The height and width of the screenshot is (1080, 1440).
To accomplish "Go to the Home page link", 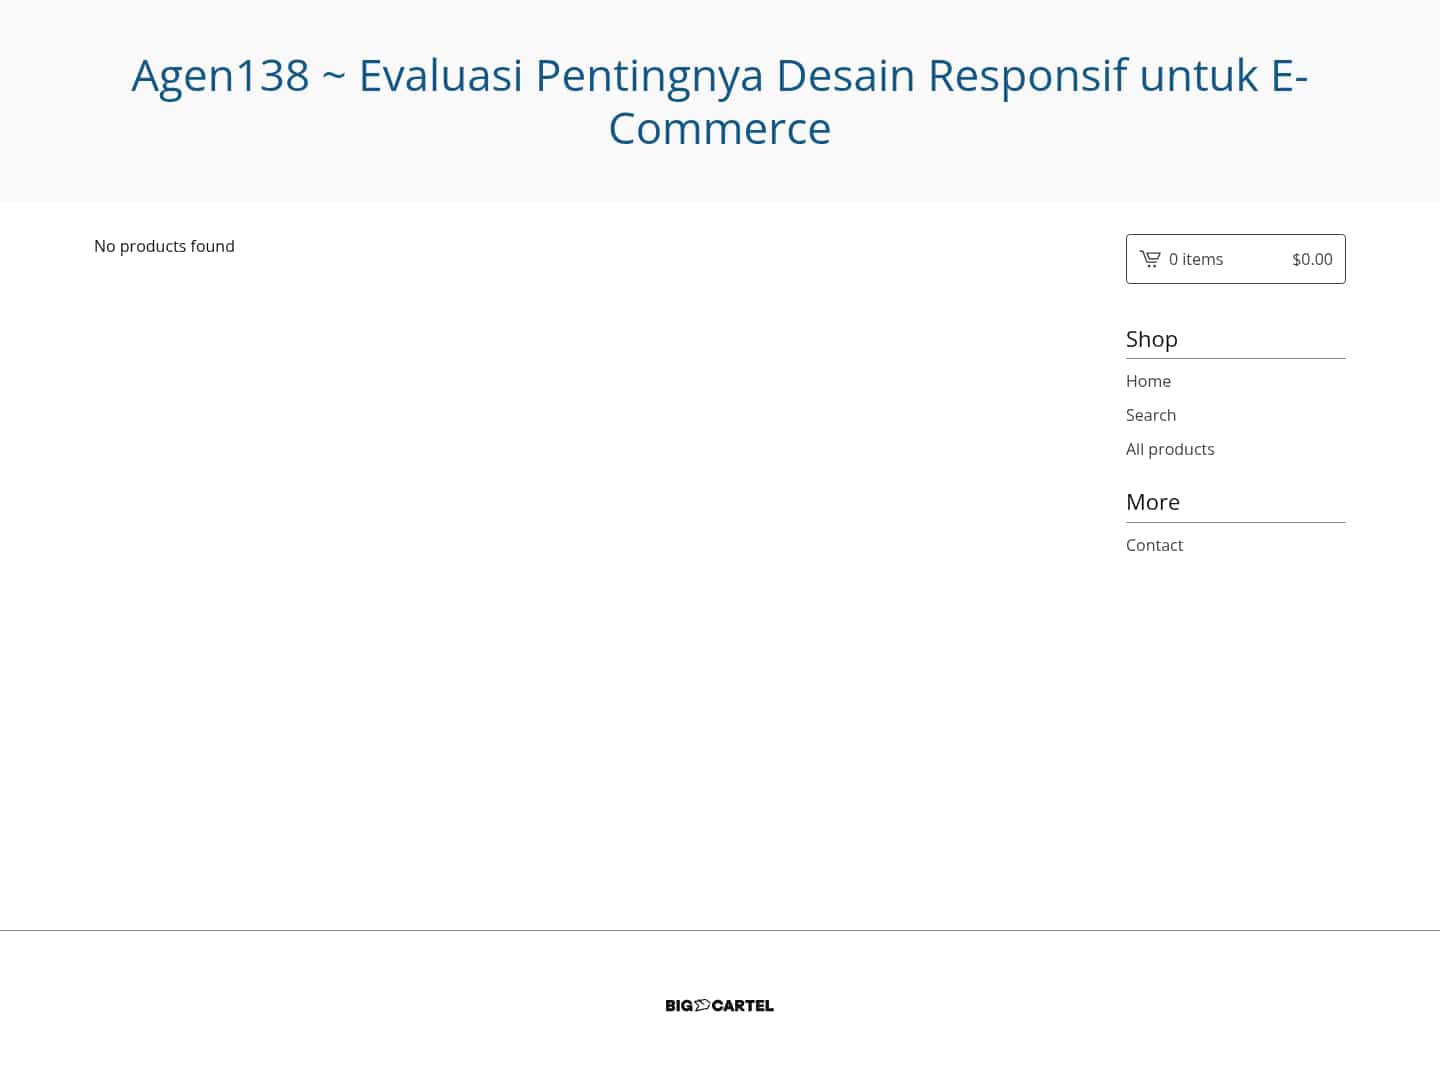I will 1148,381.
